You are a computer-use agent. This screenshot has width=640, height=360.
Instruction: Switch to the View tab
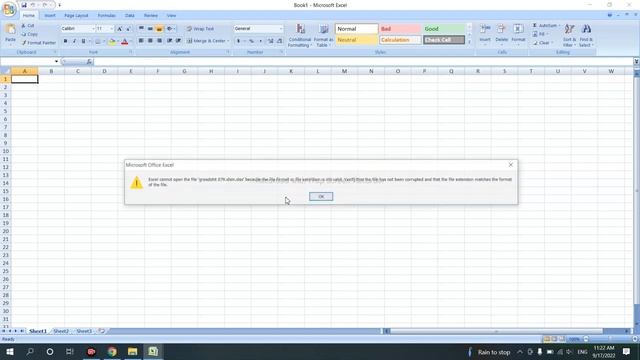click(x=171, y=16)
